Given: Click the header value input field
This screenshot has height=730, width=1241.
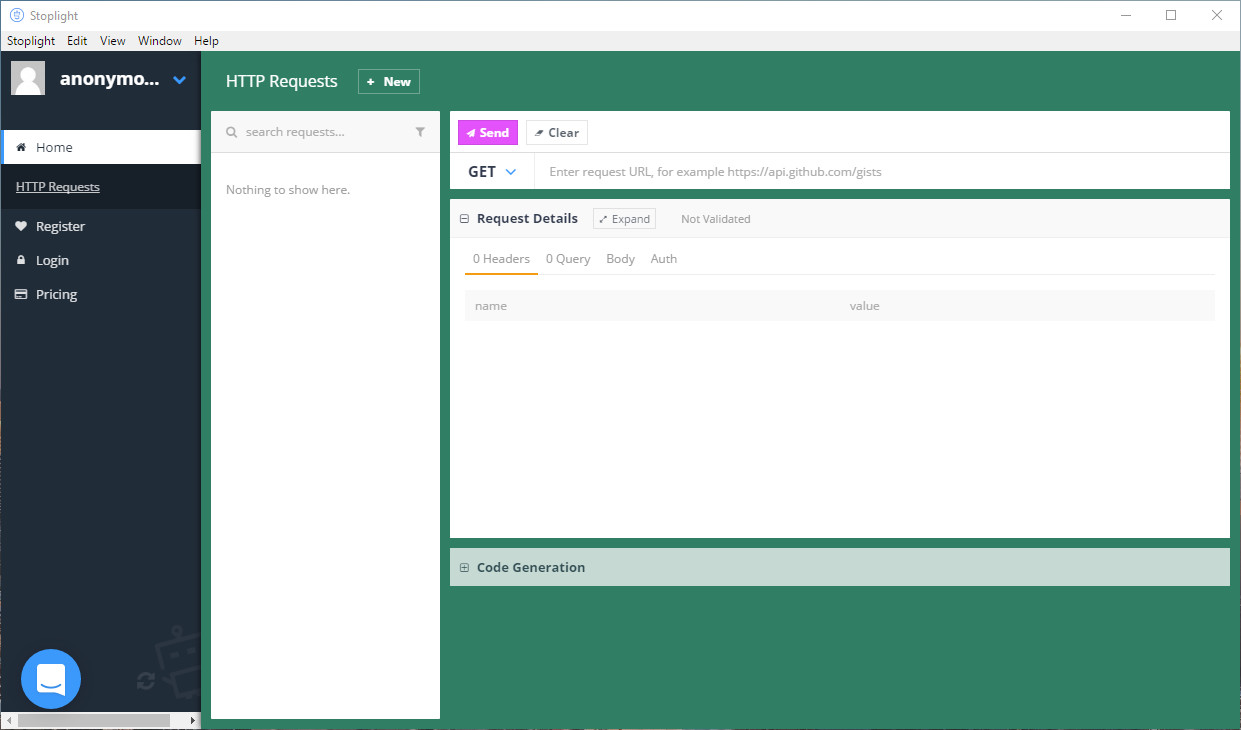Looking at the screenshot, I should pyautogui.click(x=1027, y=306).
